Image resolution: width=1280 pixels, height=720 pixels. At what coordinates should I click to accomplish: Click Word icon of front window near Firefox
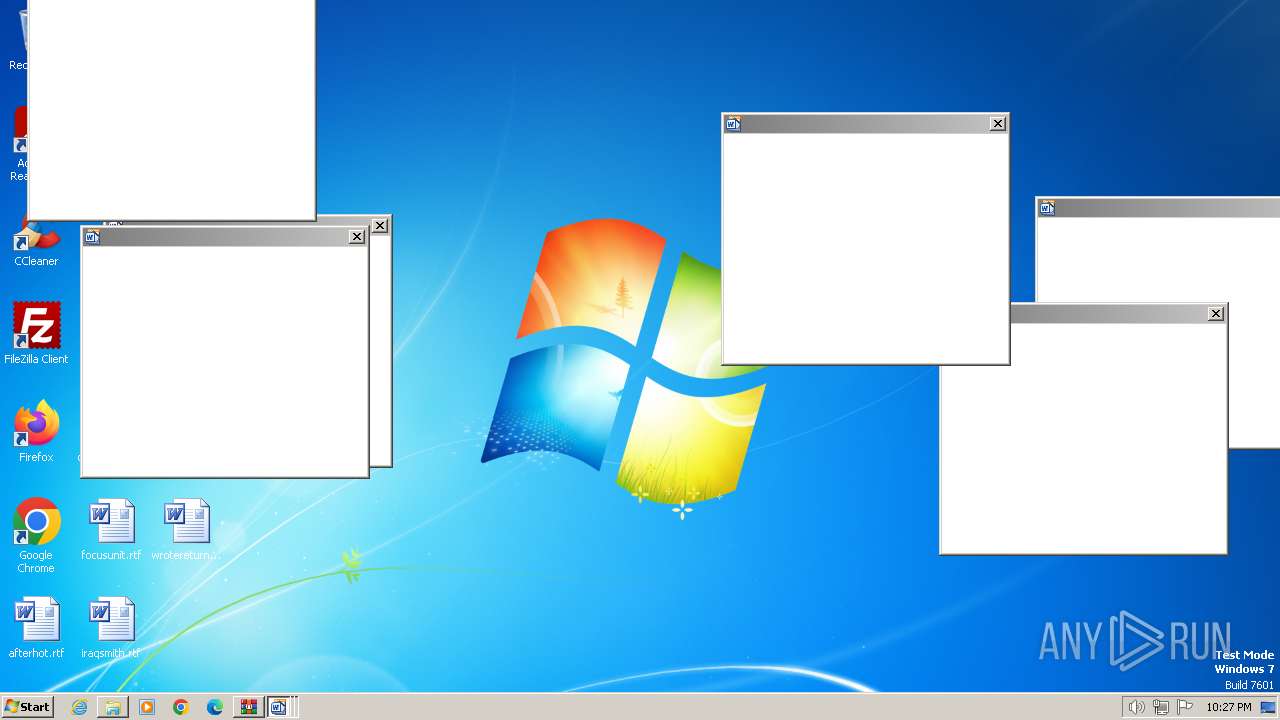92,237
